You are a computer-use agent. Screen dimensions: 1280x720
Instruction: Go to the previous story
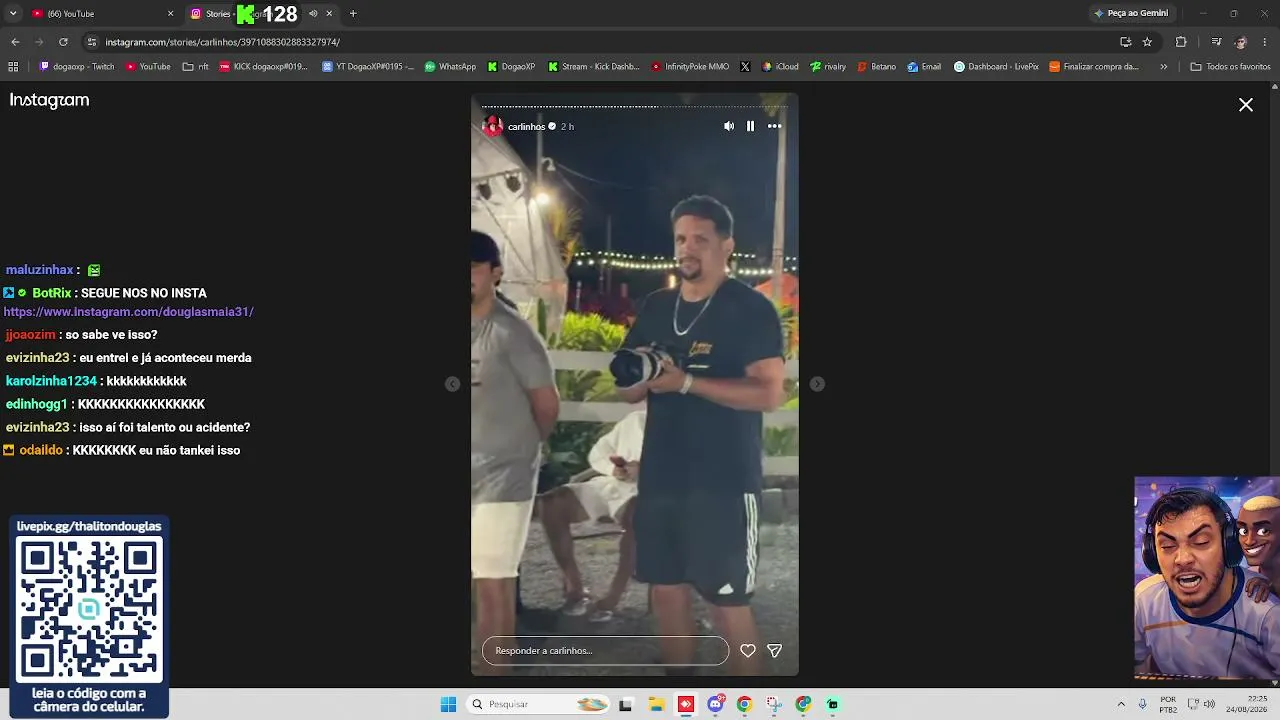[453, 384]
